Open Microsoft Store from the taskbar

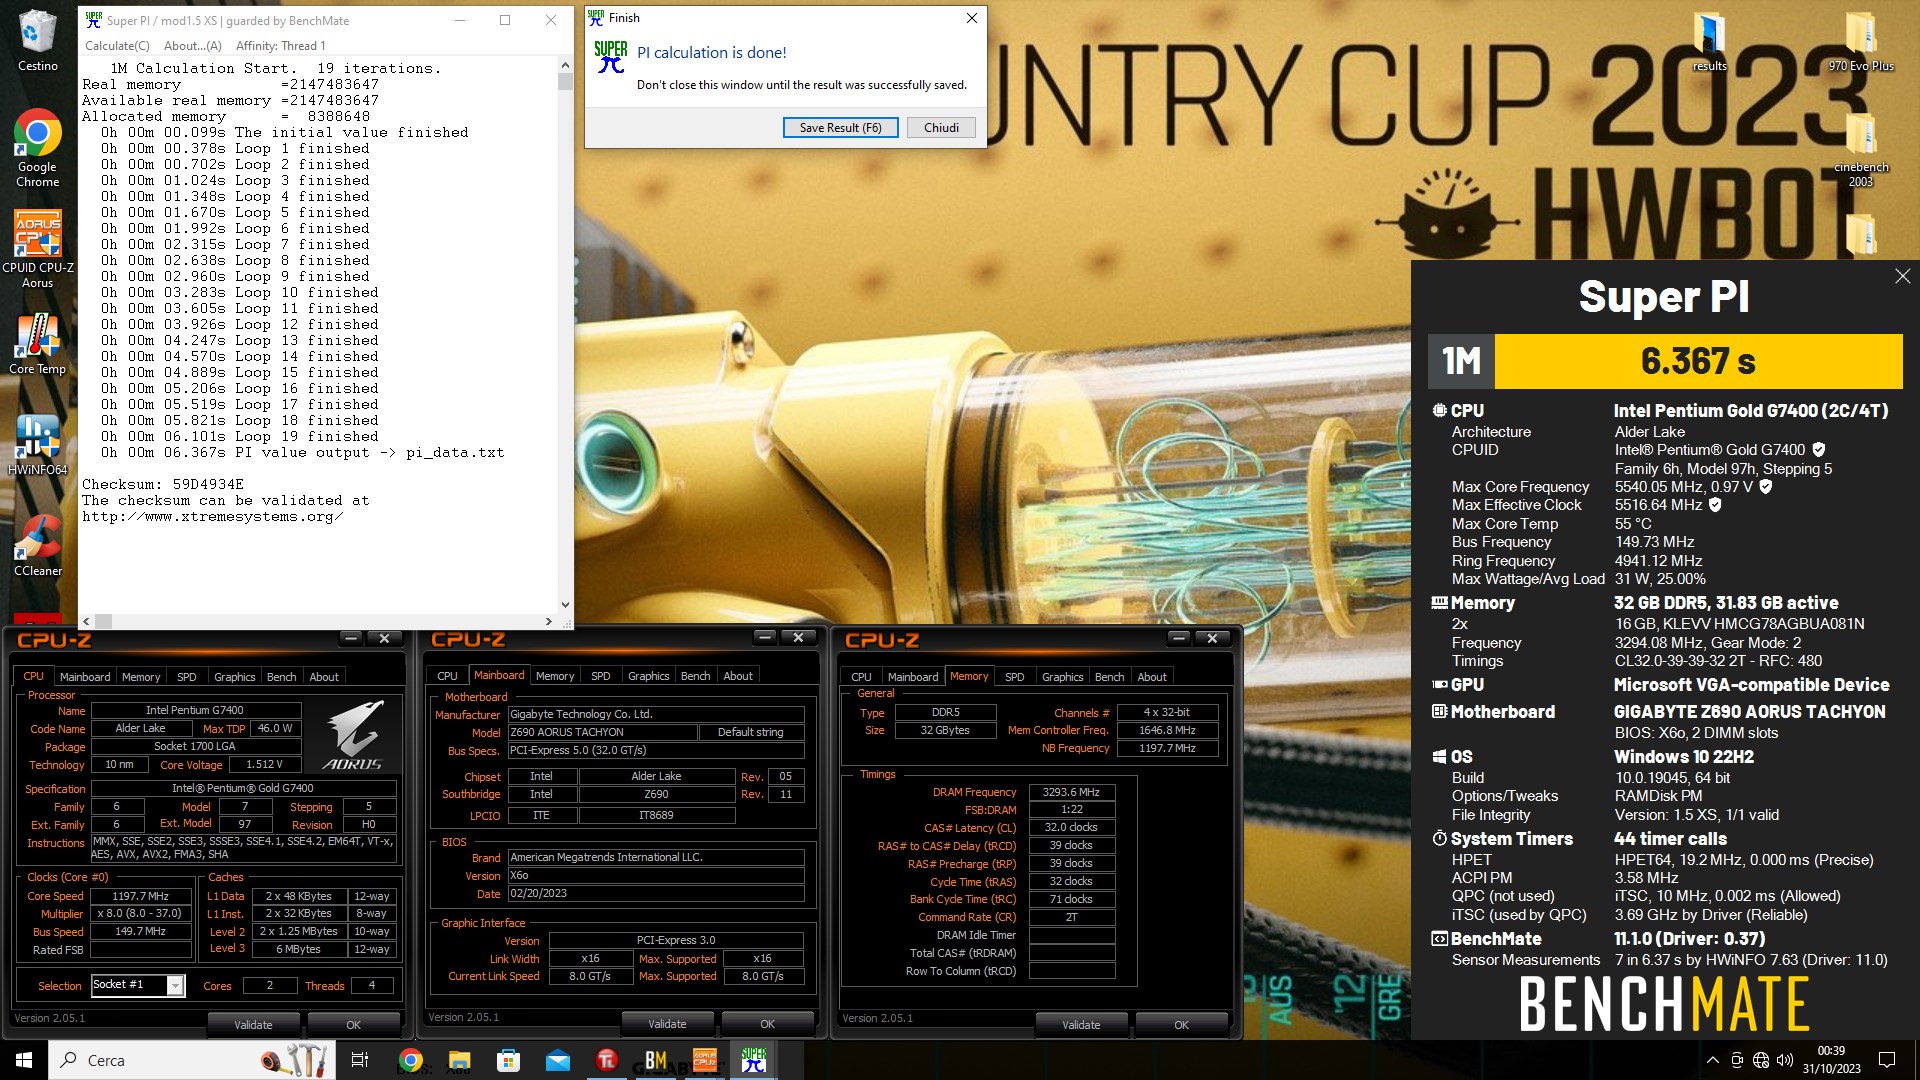(x=508, y=1060)
